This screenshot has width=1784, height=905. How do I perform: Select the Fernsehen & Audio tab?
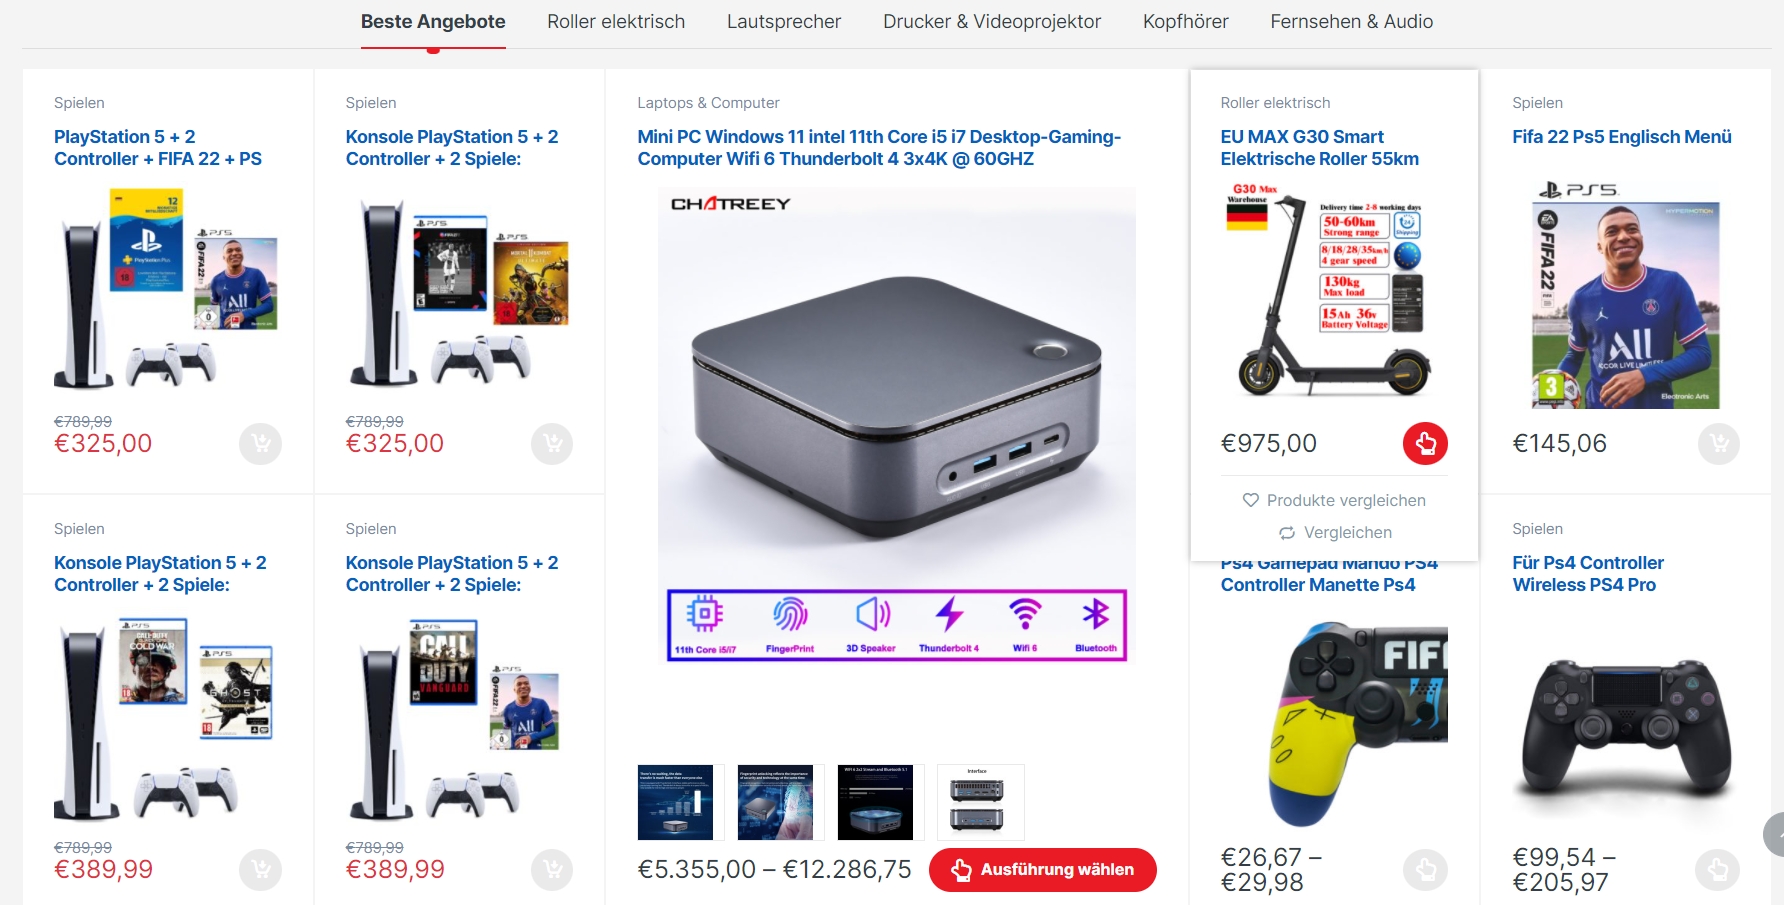(x=1351, y=22)
